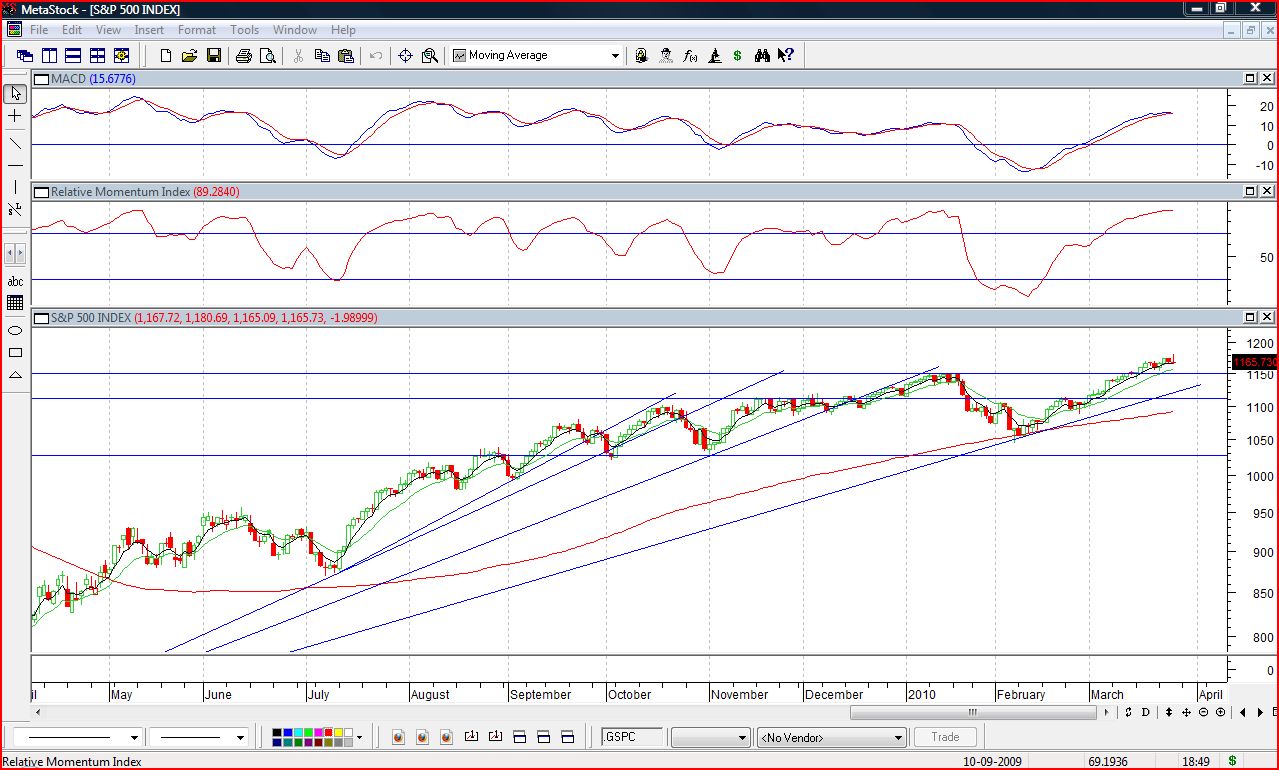Click the Open folder icon
1279x770 pixels.
click(189, 56)
